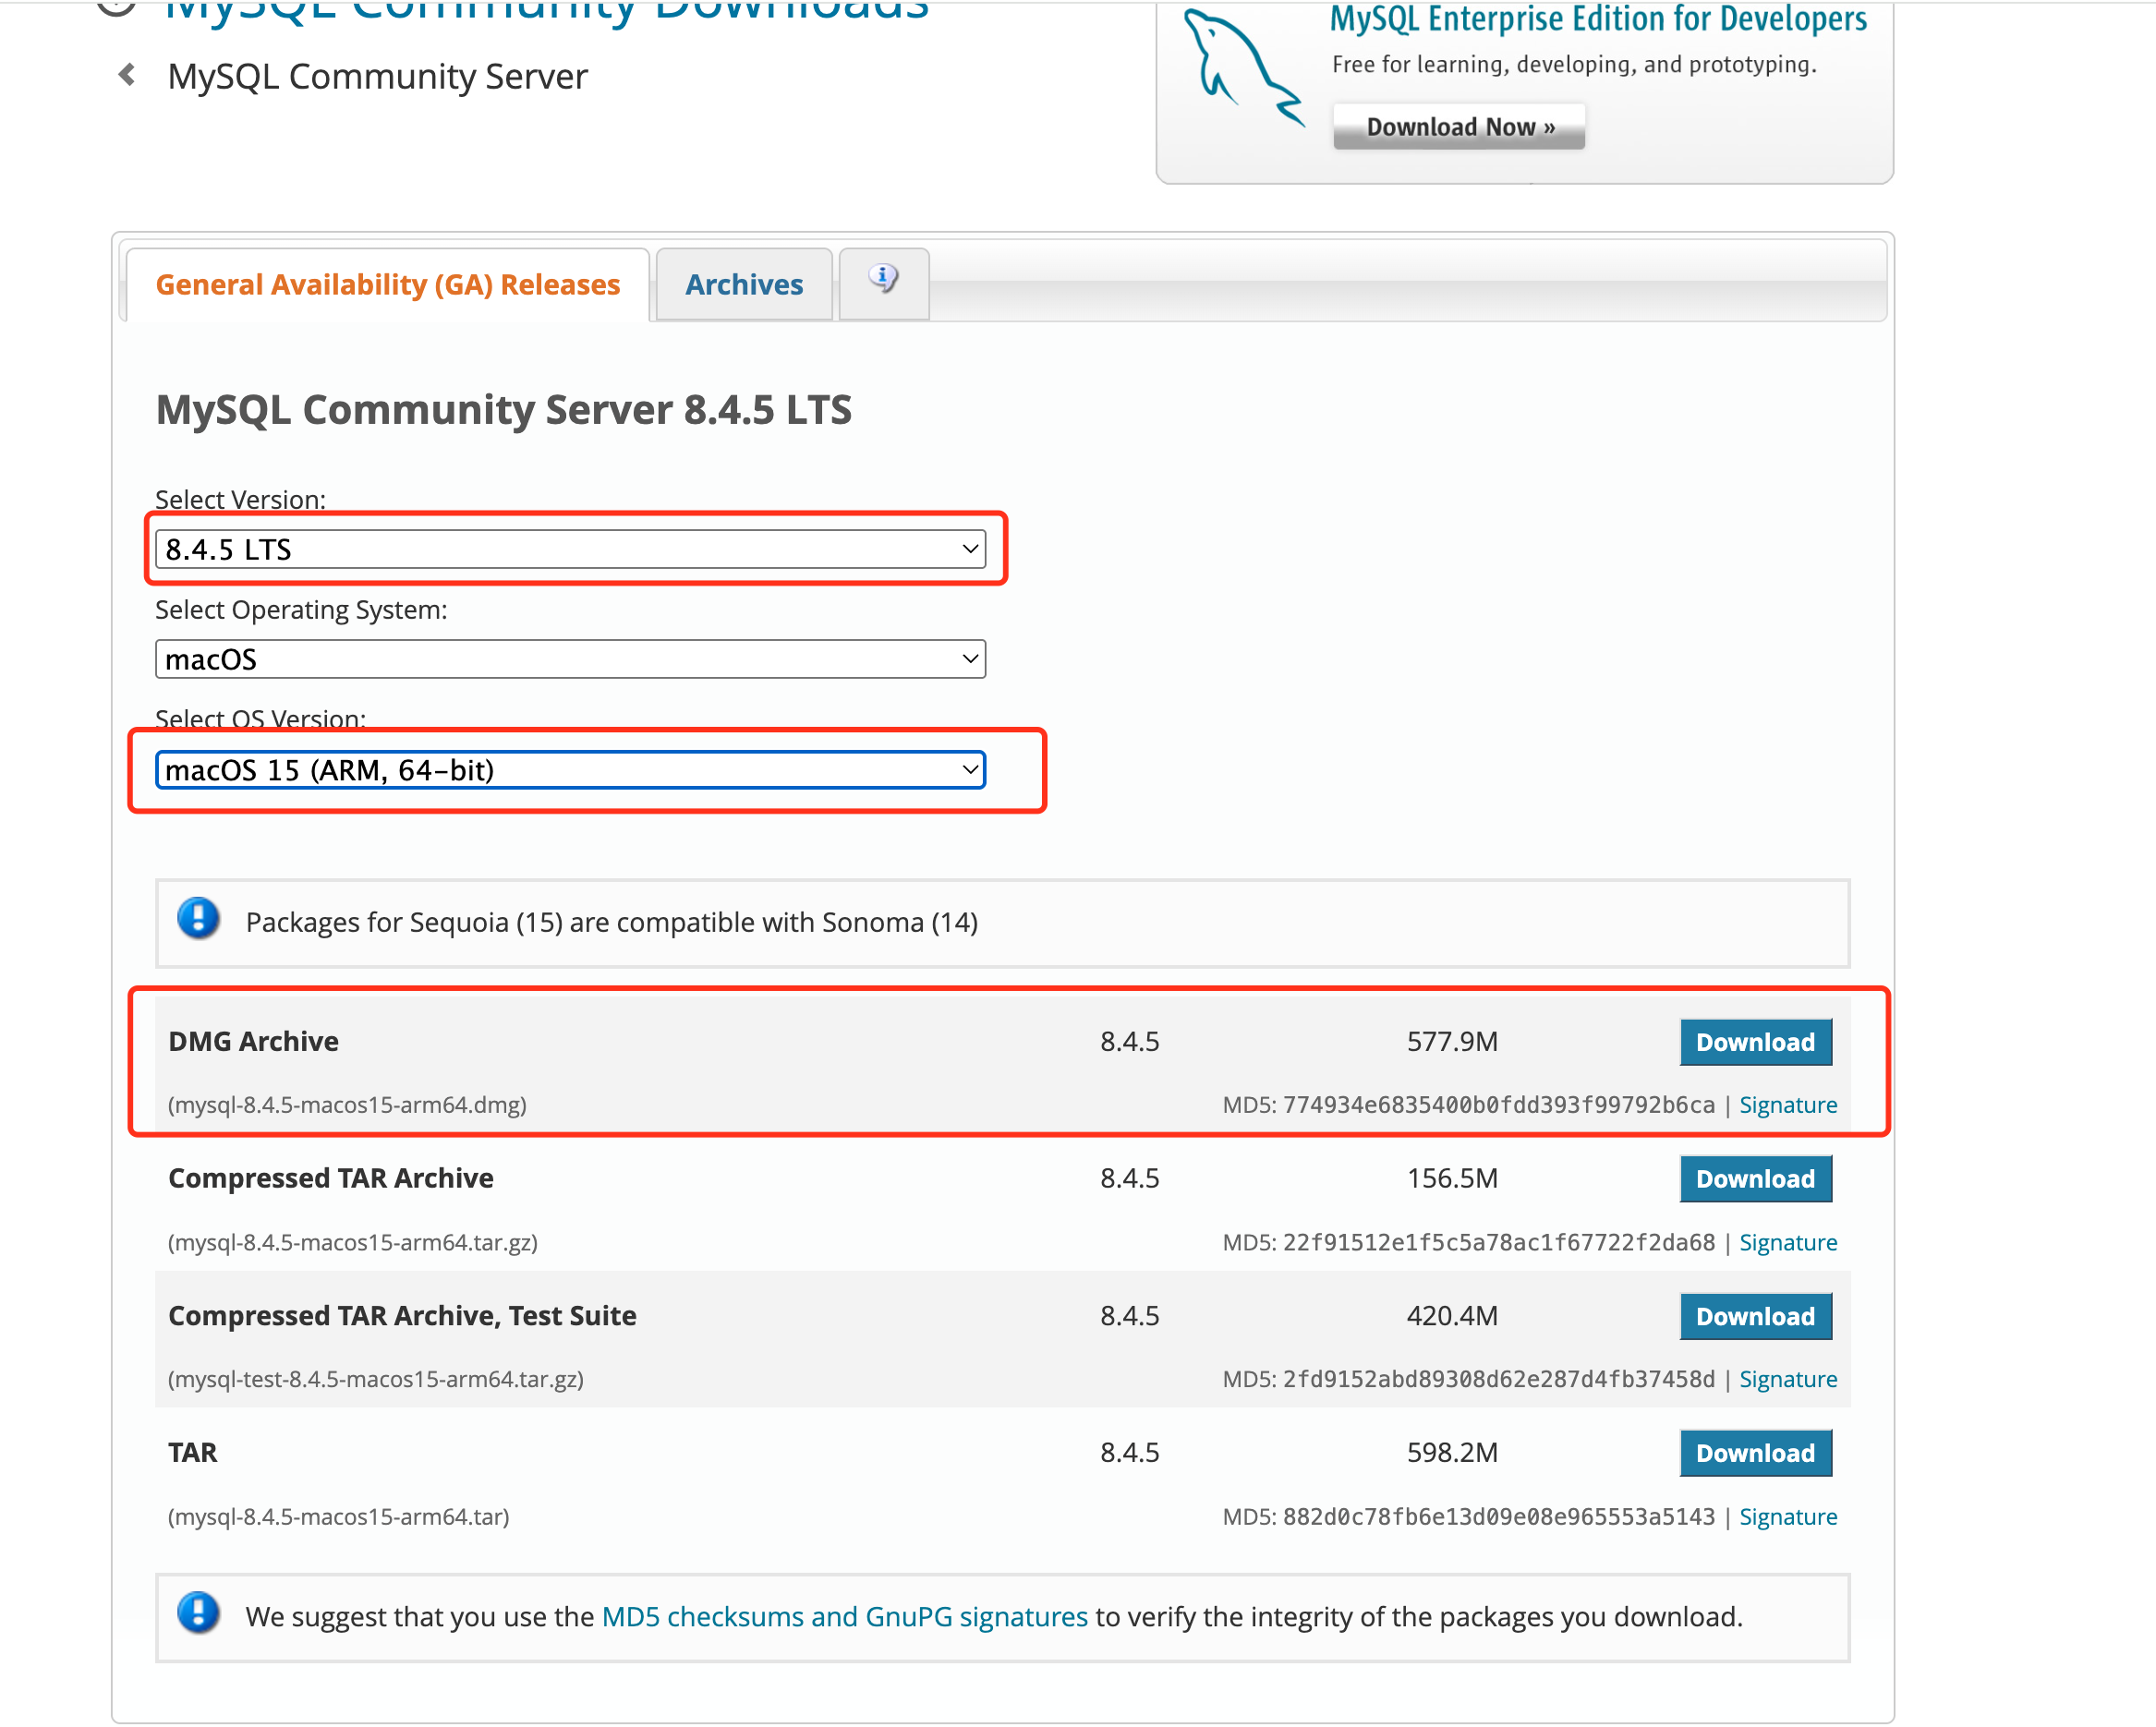Click the 420.4M file size value

(x=1452, y=1316)
